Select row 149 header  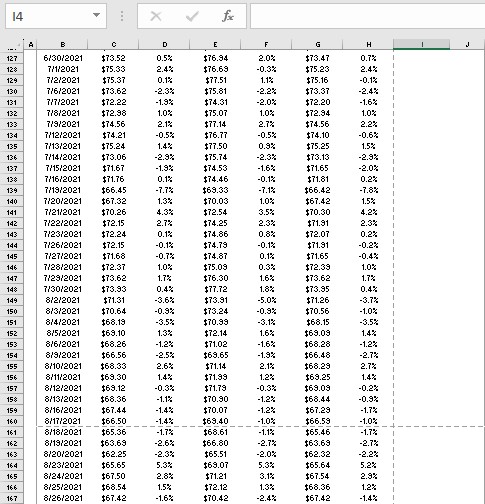tap(12, 300)
